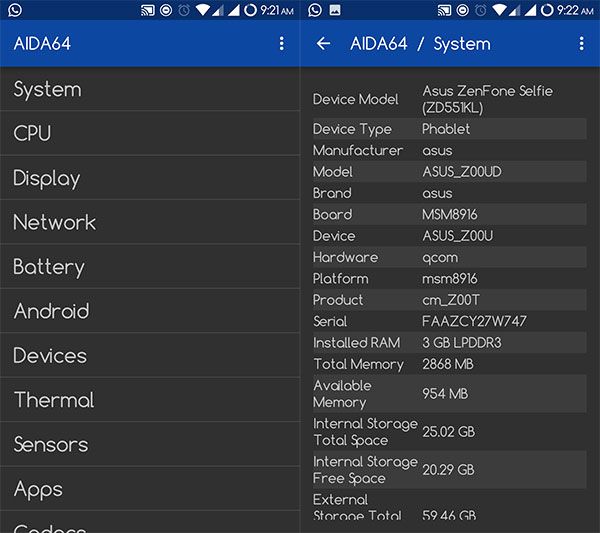Tap cast icon in left status bar
The width and height of the screenshot is (600, 533).
[x=148, y=10]
